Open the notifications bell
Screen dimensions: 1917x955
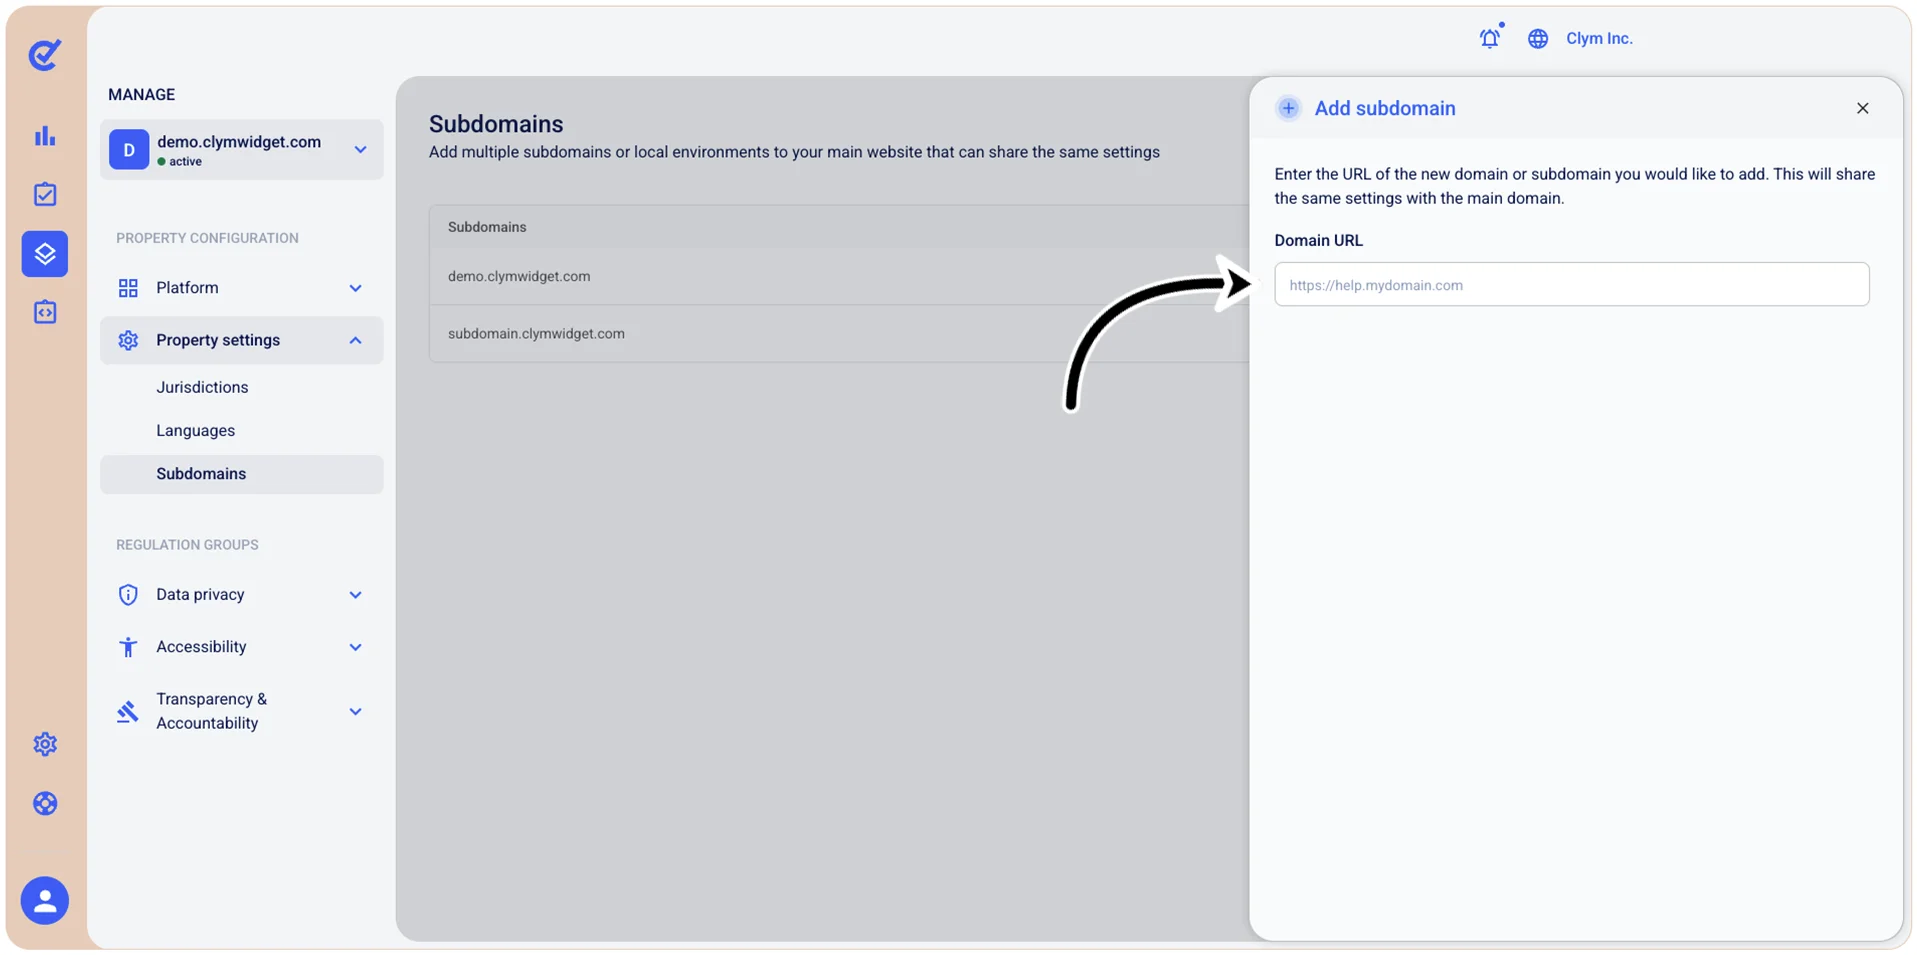(1490, 38)
